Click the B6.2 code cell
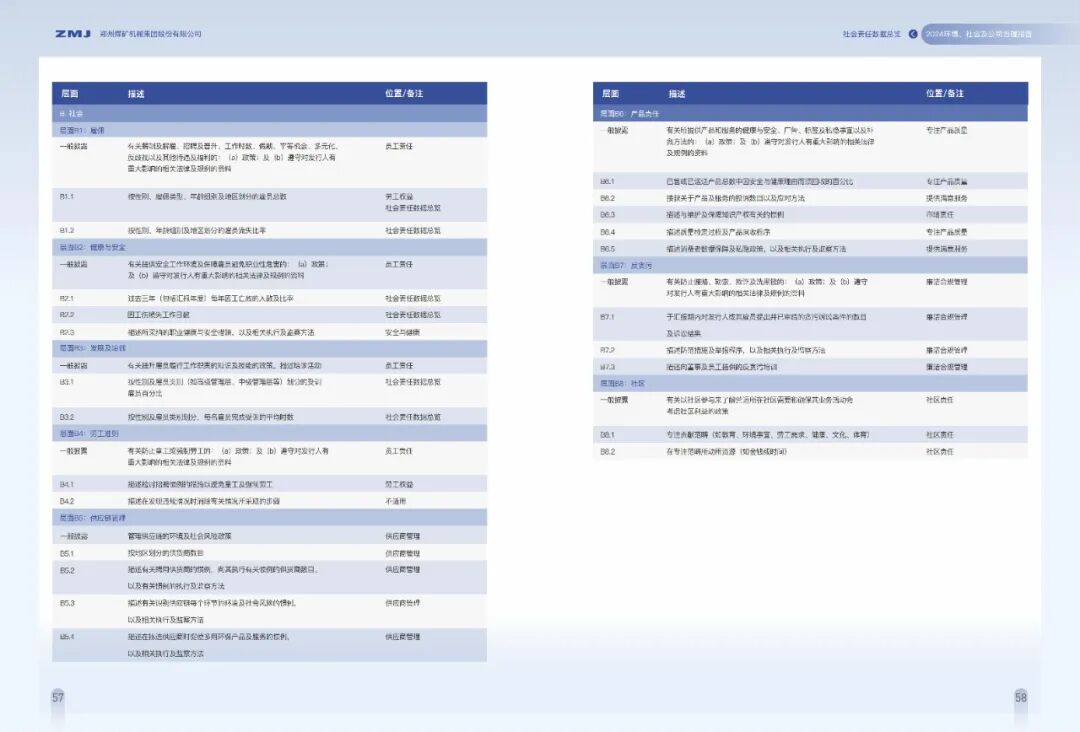Screen dimensions: 1080x732 click(608, 198)
